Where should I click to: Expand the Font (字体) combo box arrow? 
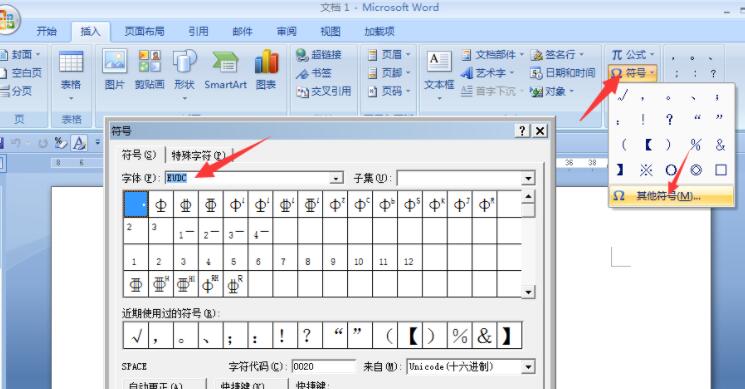336,178
